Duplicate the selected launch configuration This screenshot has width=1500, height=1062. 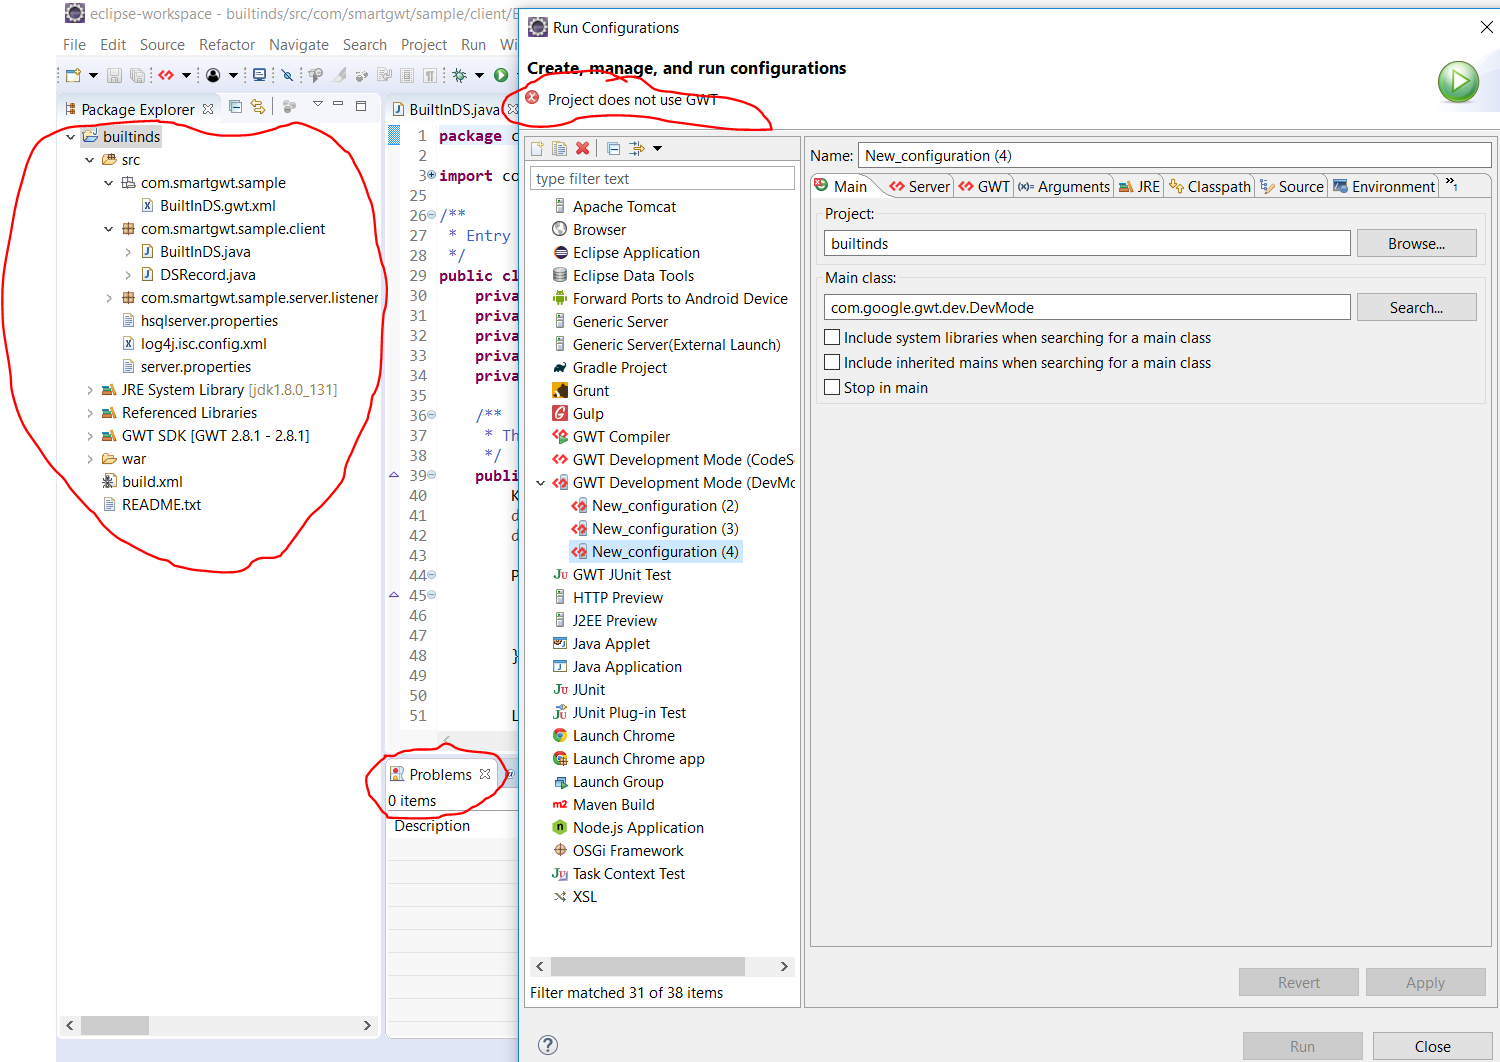coord(559,149)
